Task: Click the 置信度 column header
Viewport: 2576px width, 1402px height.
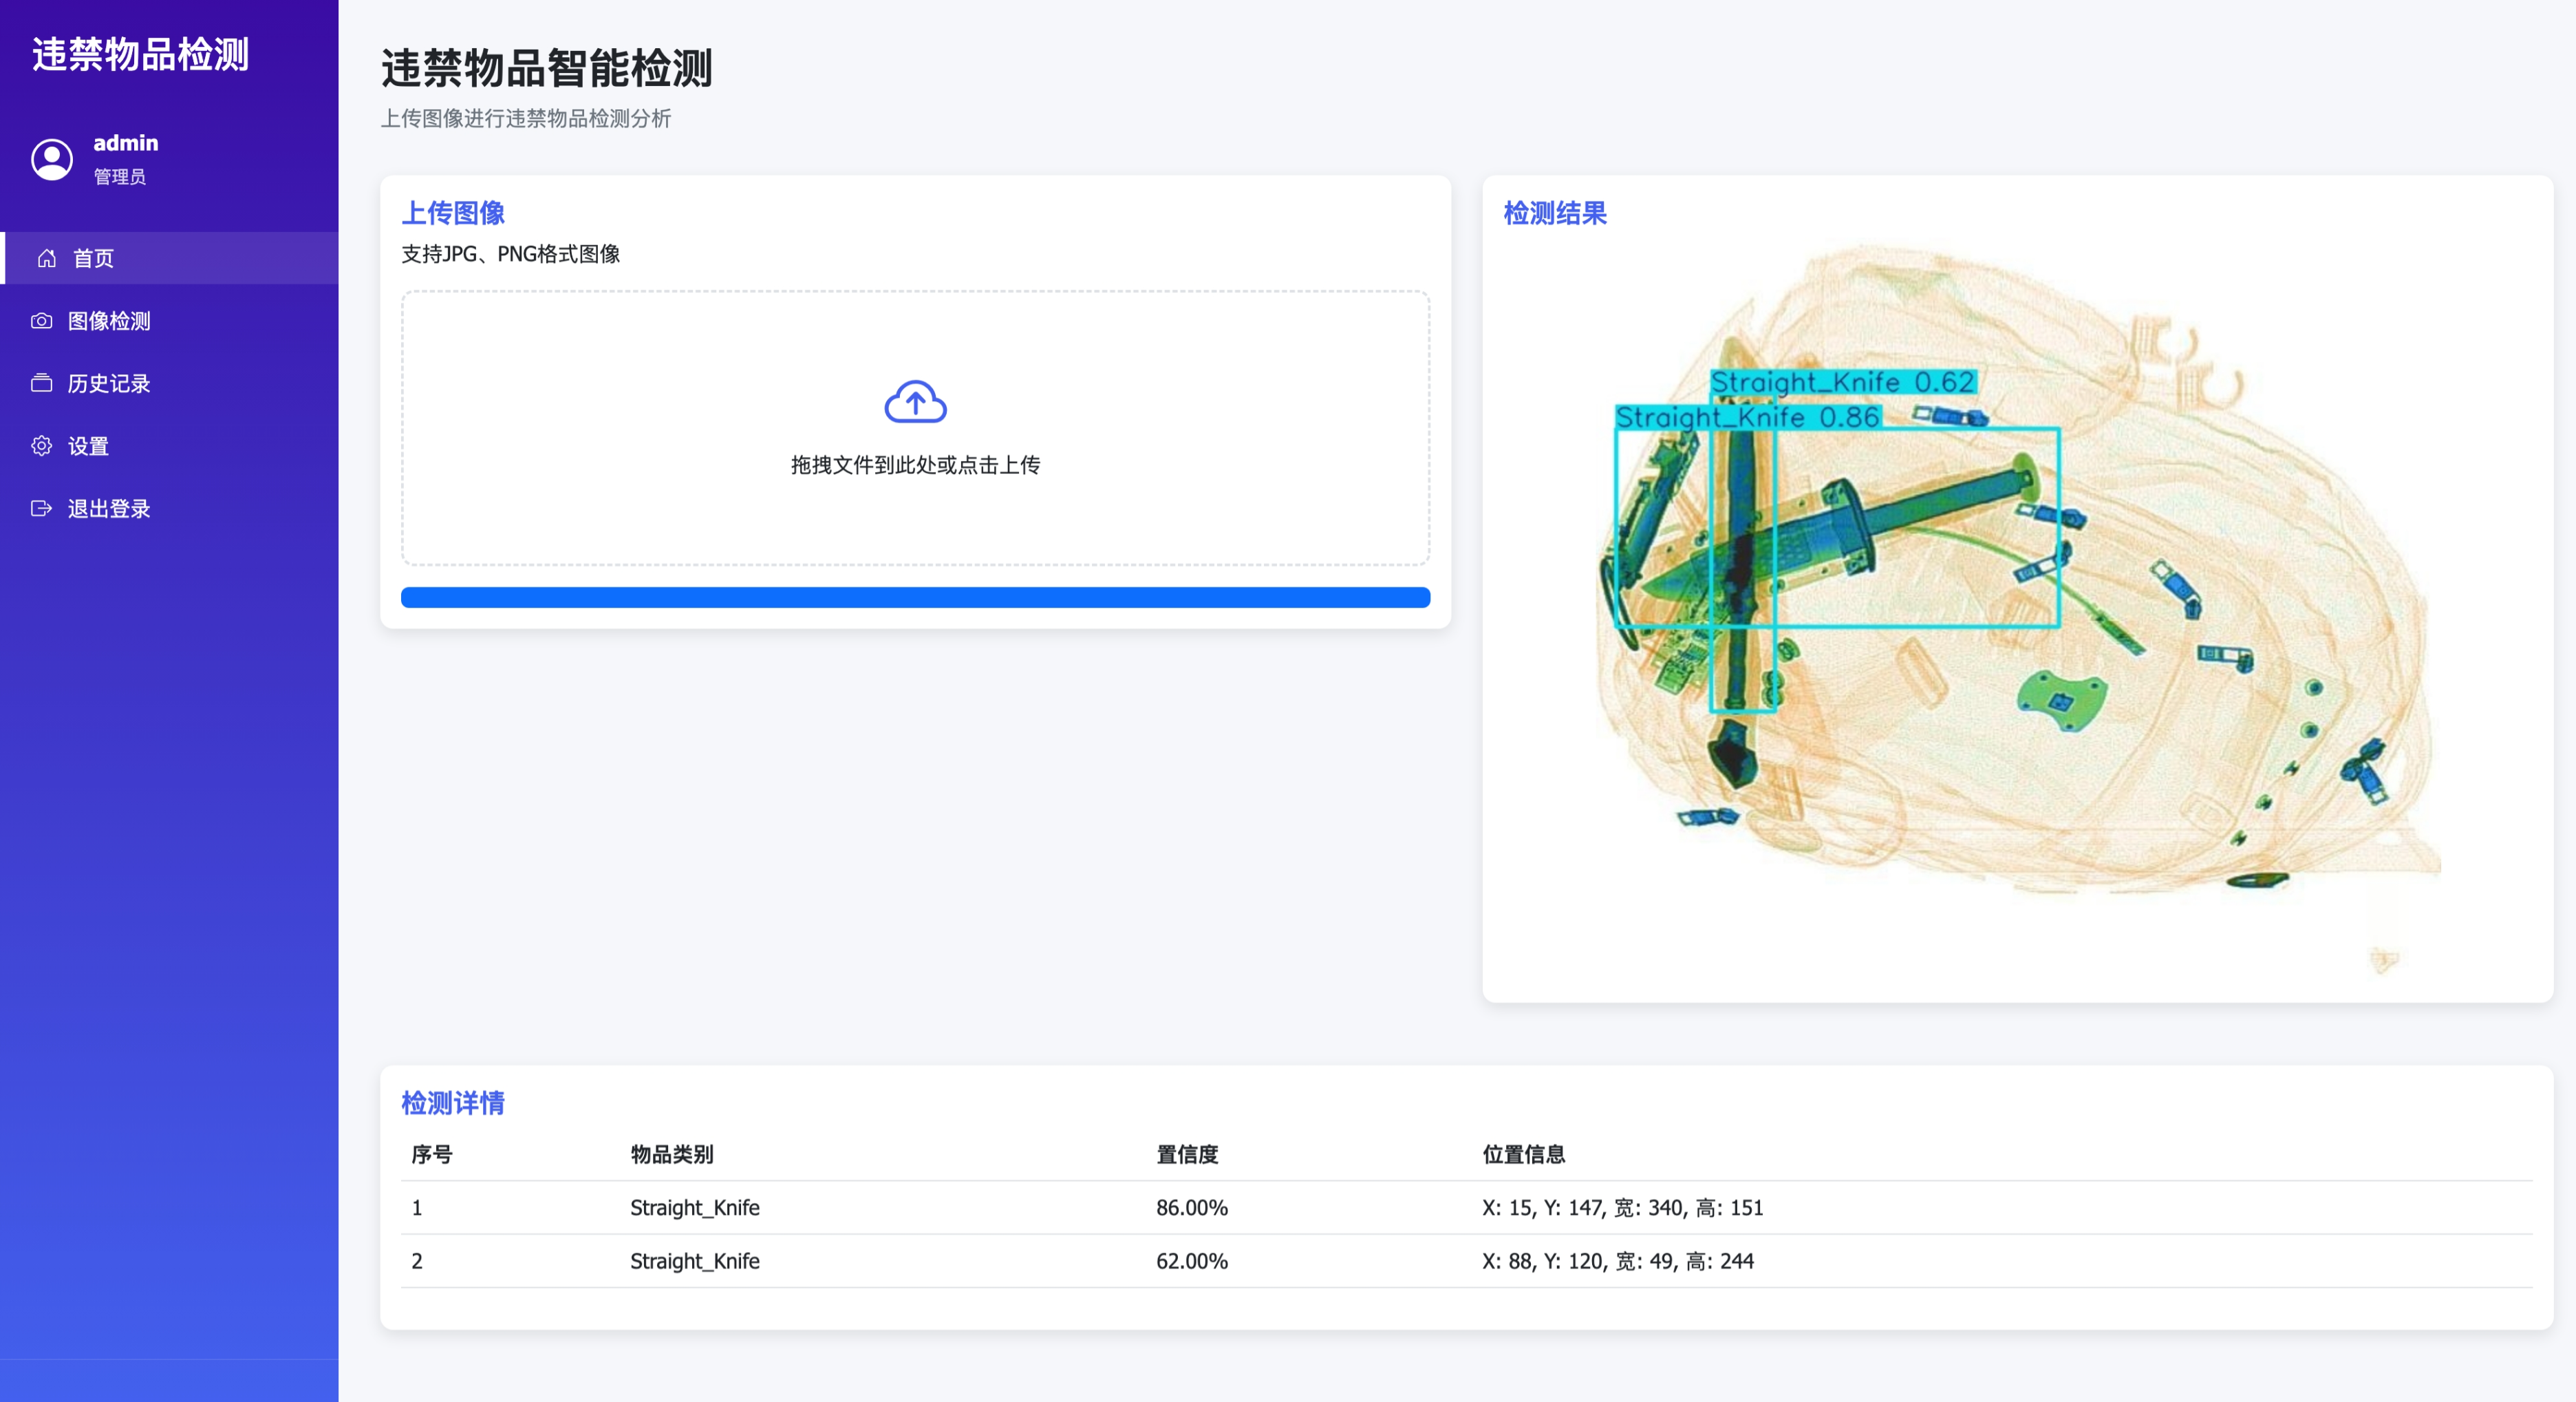Action: pos(1187,1154)
